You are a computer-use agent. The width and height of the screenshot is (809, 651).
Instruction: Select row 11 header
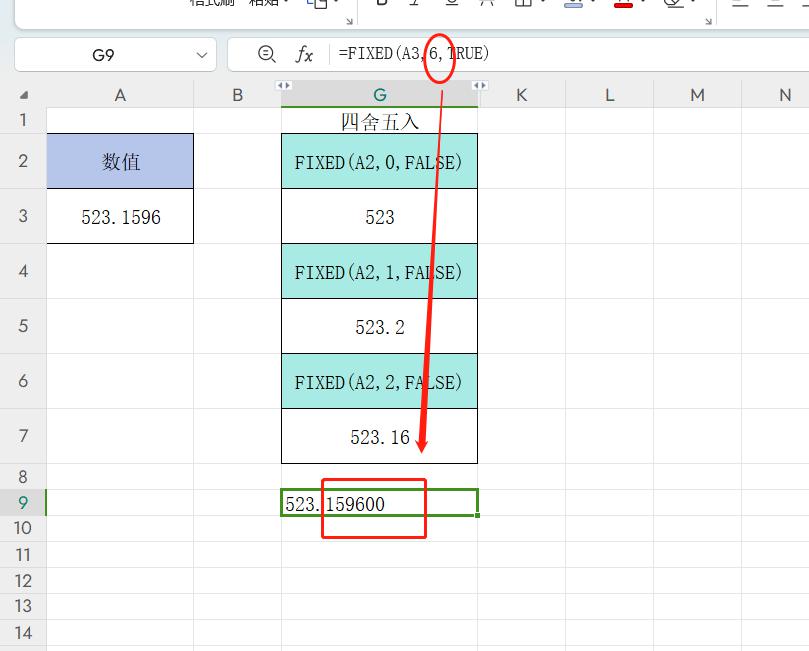pos(23,555)
